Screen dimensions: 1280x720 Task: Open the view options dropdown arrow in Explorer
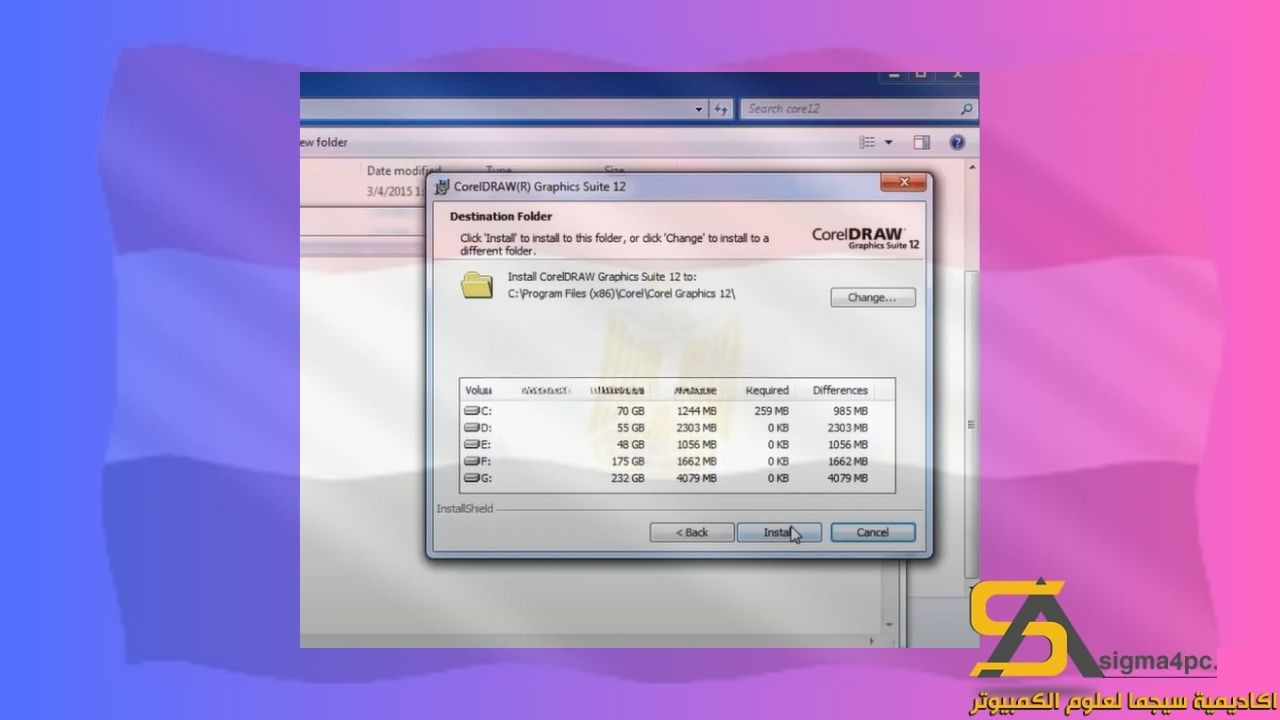tap(888, 143)
